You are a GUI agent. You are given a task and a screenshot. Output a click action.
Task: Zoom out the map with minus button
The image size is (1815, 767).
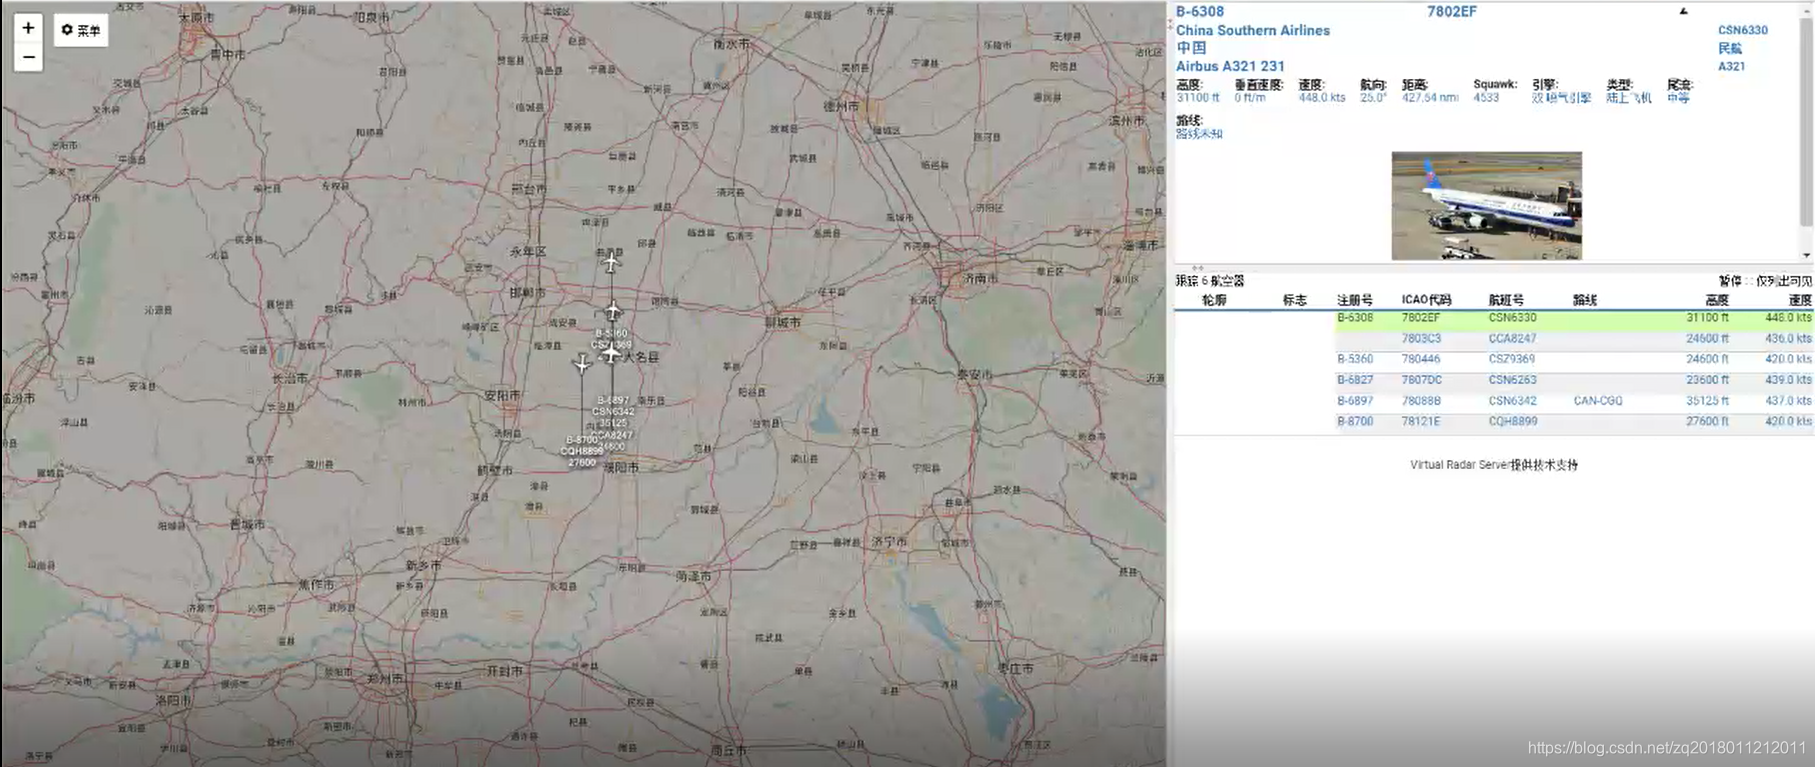(28, 57)
